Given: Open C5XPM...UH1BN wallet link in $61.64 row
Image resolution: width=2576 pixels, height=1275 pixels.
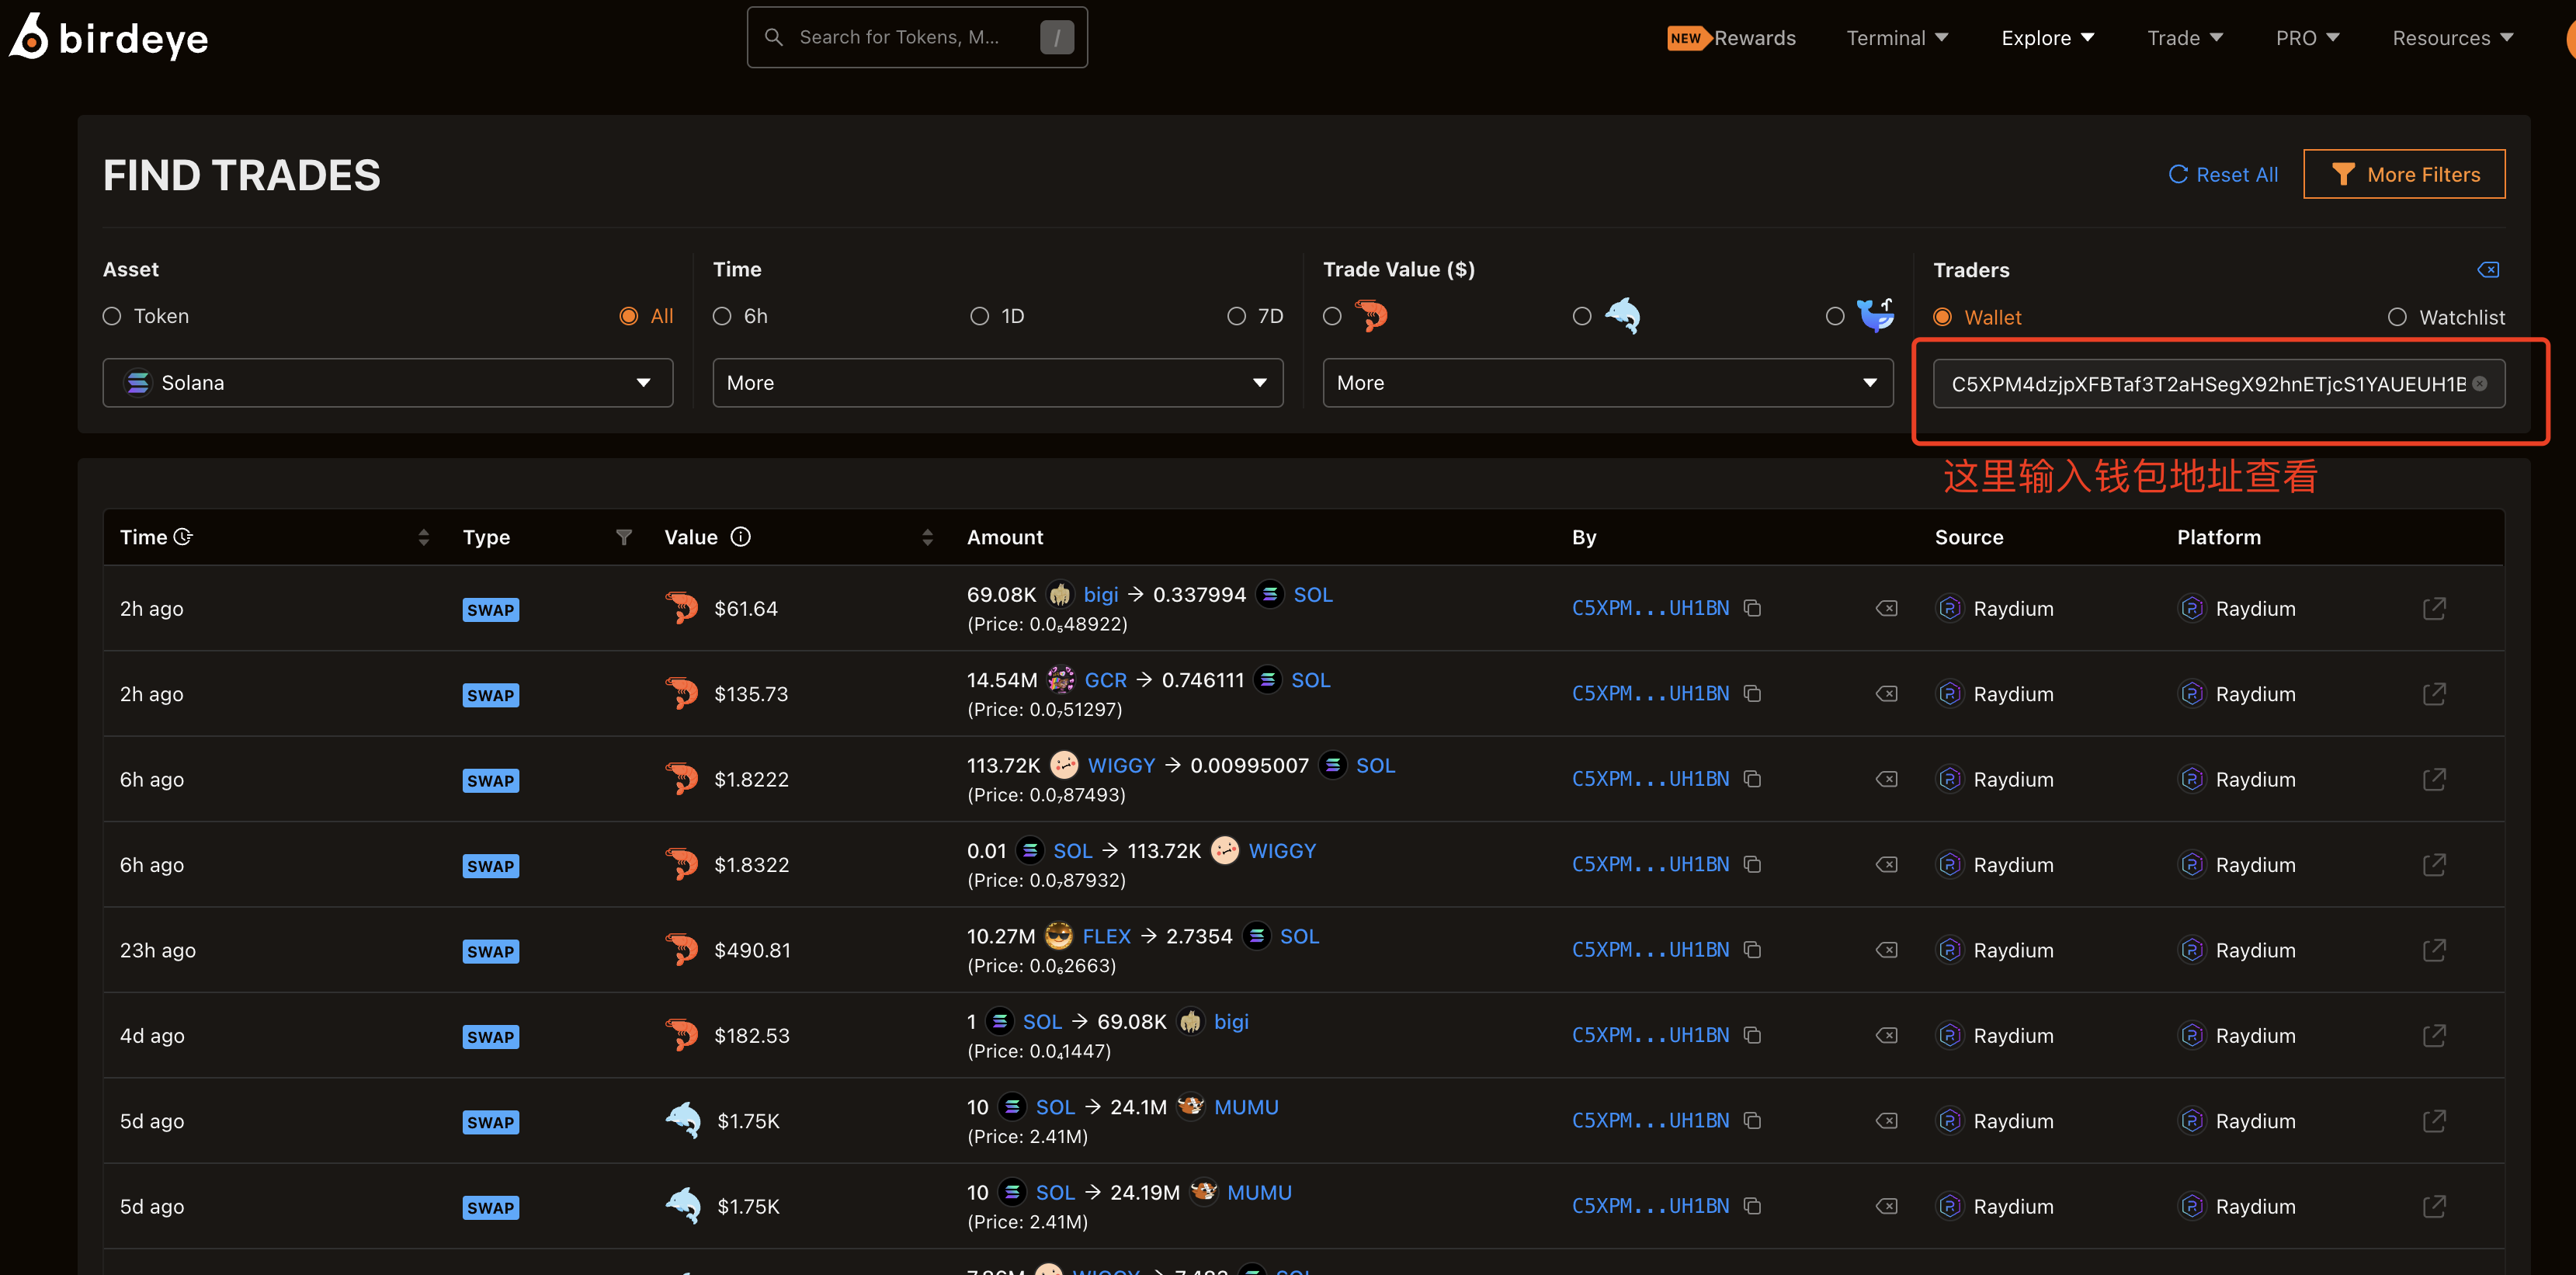Looking at the screenshot, I should tap(1650, 608).
